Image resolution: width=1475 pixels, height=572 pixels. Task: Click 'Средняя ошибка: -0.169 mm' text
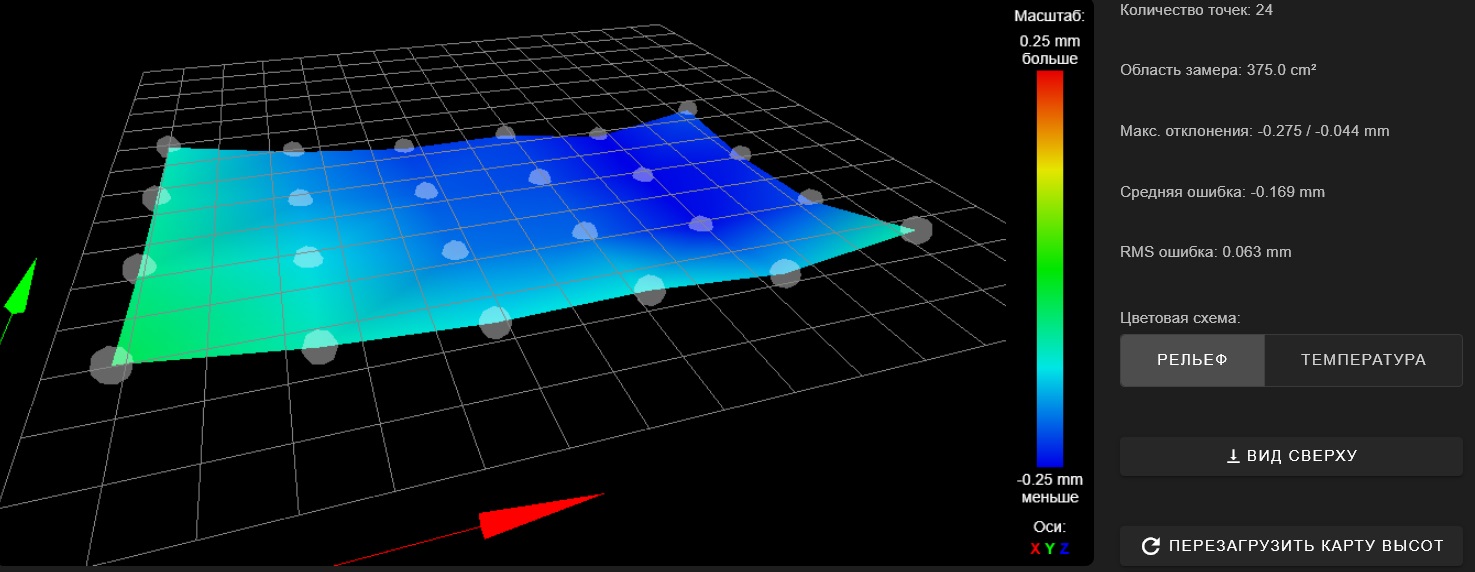point(1222,191)
